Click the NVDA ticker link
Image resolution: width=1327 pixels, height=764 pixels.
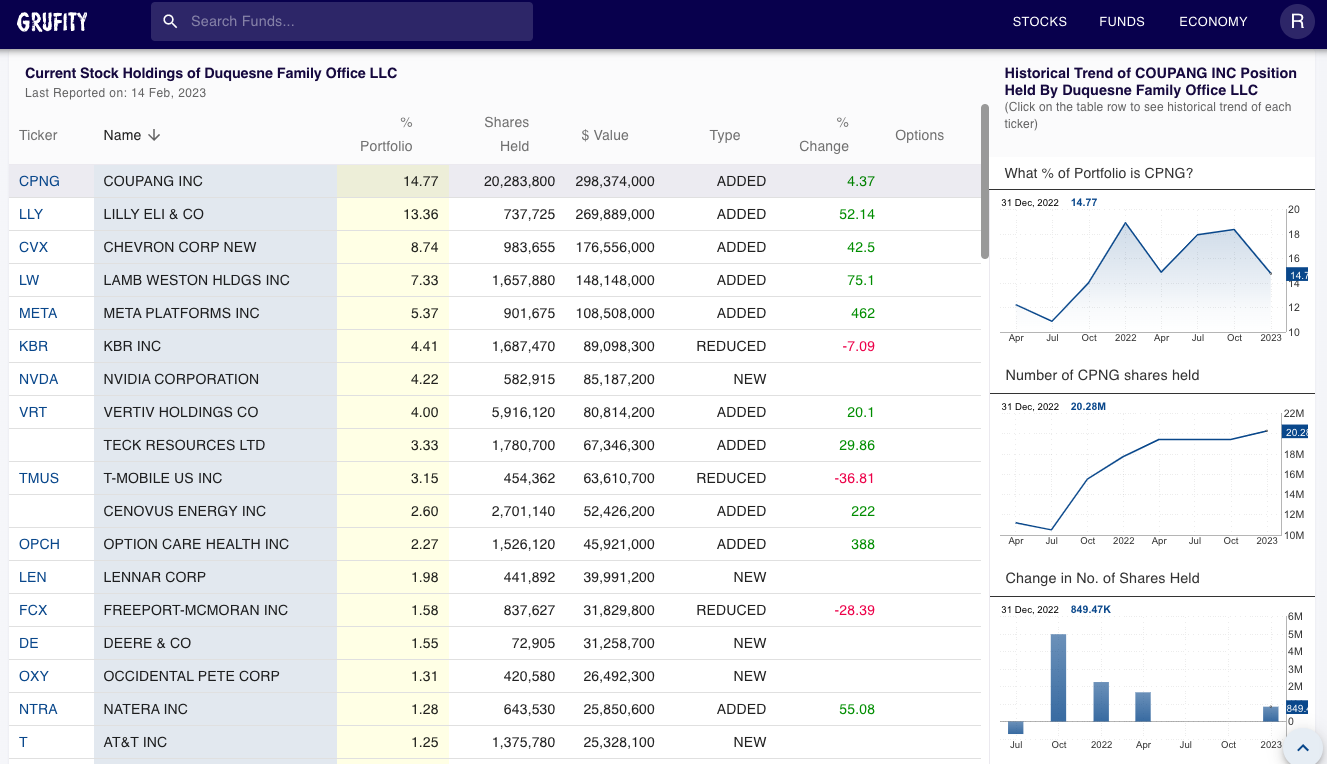[38, 379]
